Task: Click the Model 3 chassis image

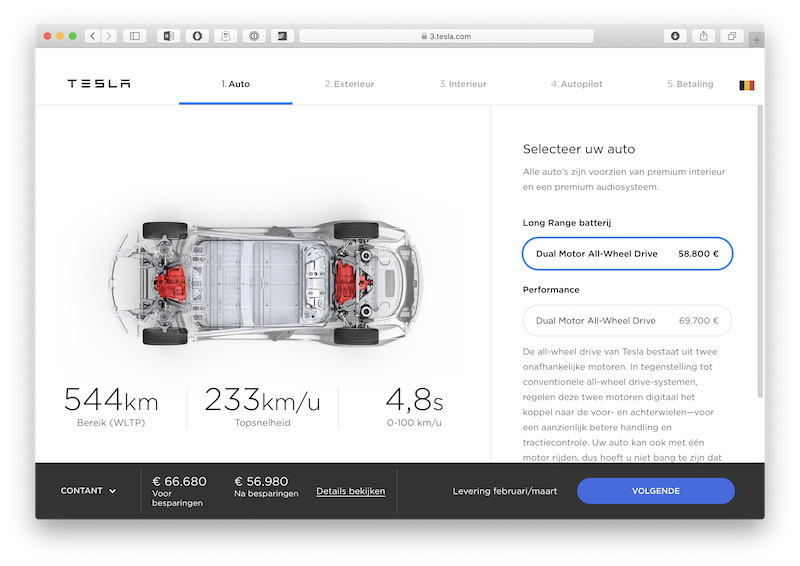Action: tap(265, 283)
